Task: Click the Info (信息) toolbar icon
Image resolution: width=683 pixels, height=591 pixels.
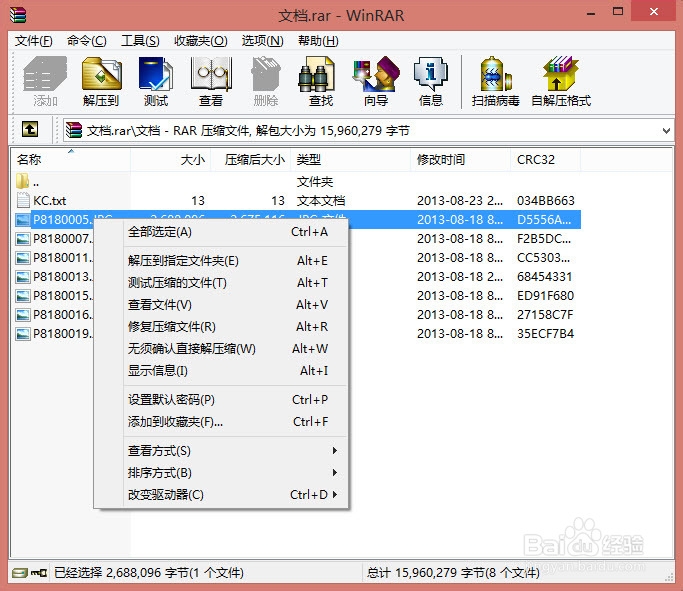Action: tap(430, 81)
